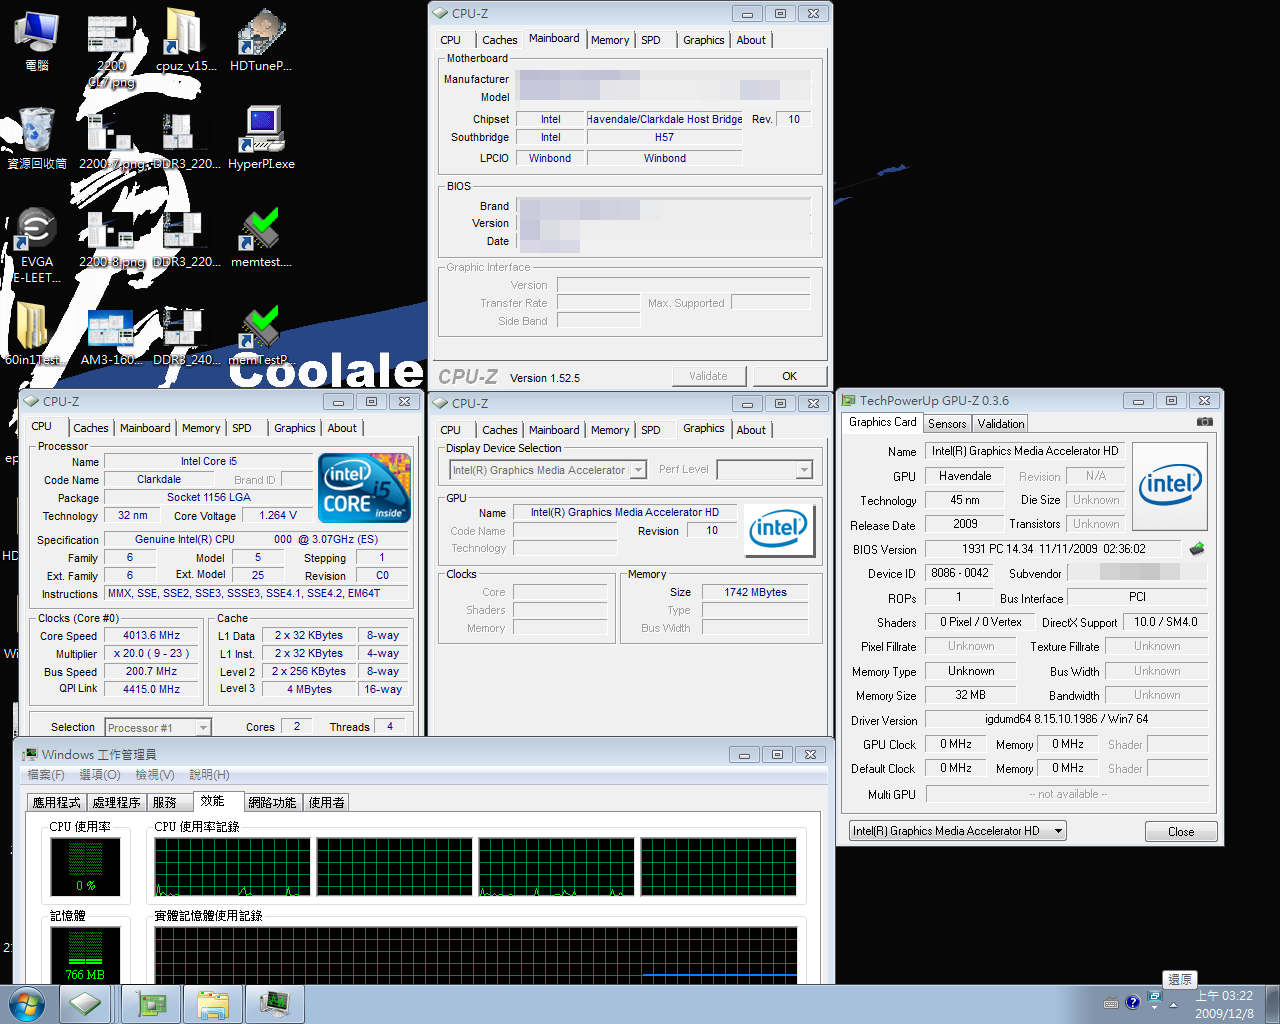The width and height of the screenshot is (1280, 1024).
Task: Click the GPU-Z screenshot camera icon
Action: click(x=1205, y=422)
